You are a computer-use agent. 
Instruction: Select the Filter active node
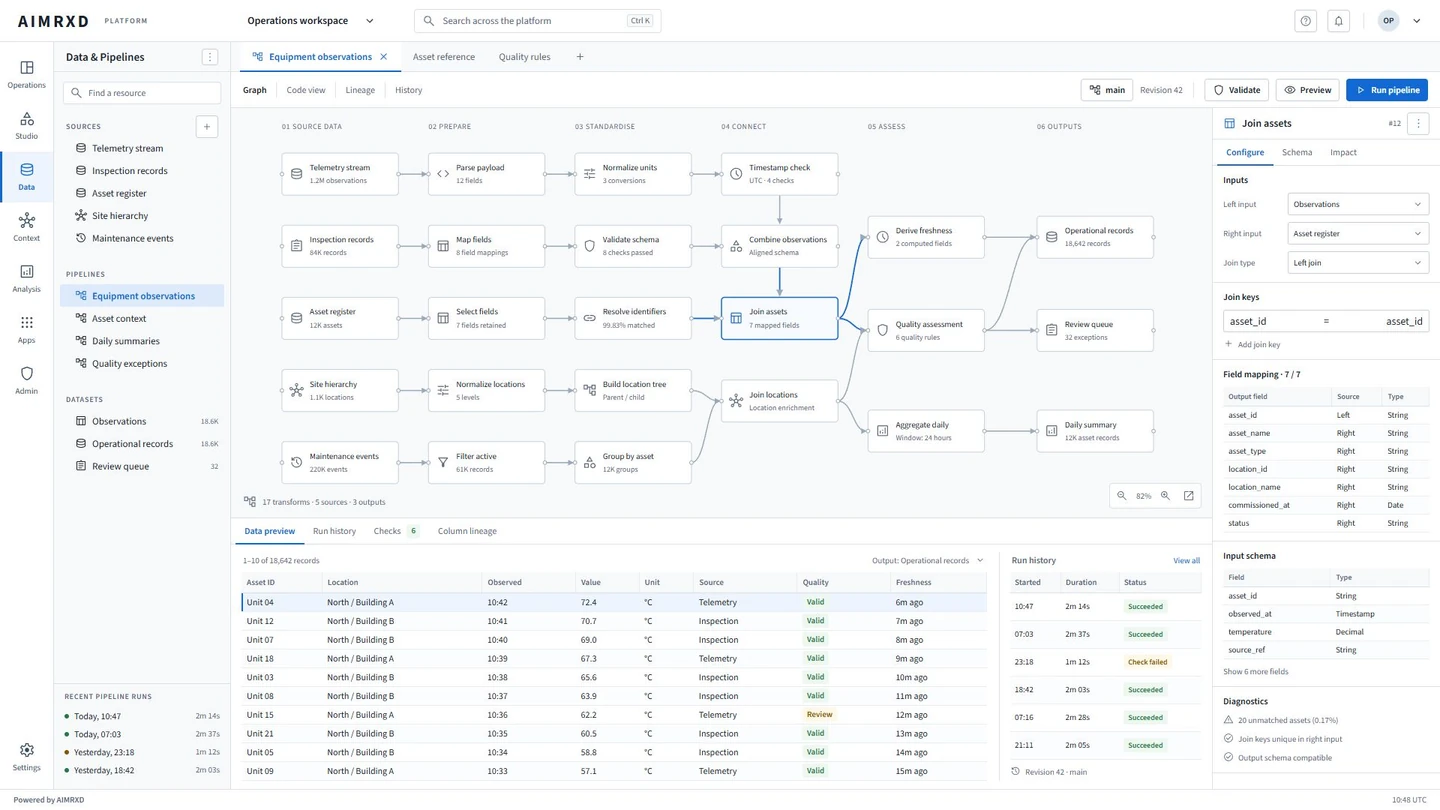point(486,462)
